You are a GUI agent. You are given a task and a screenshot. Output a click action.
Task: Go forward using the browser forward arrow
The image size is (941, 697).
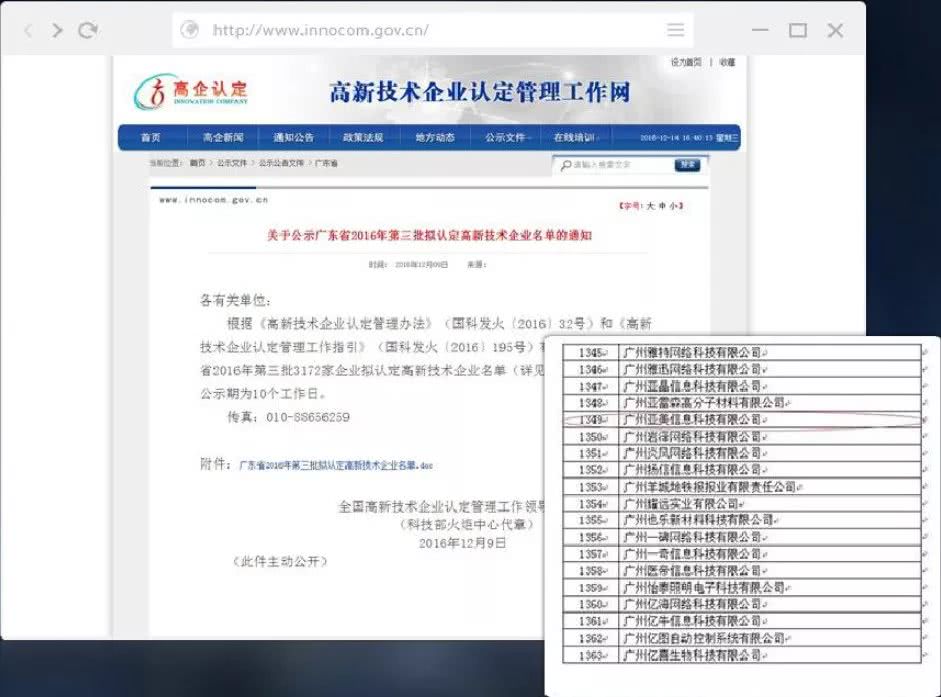(57, 31)
